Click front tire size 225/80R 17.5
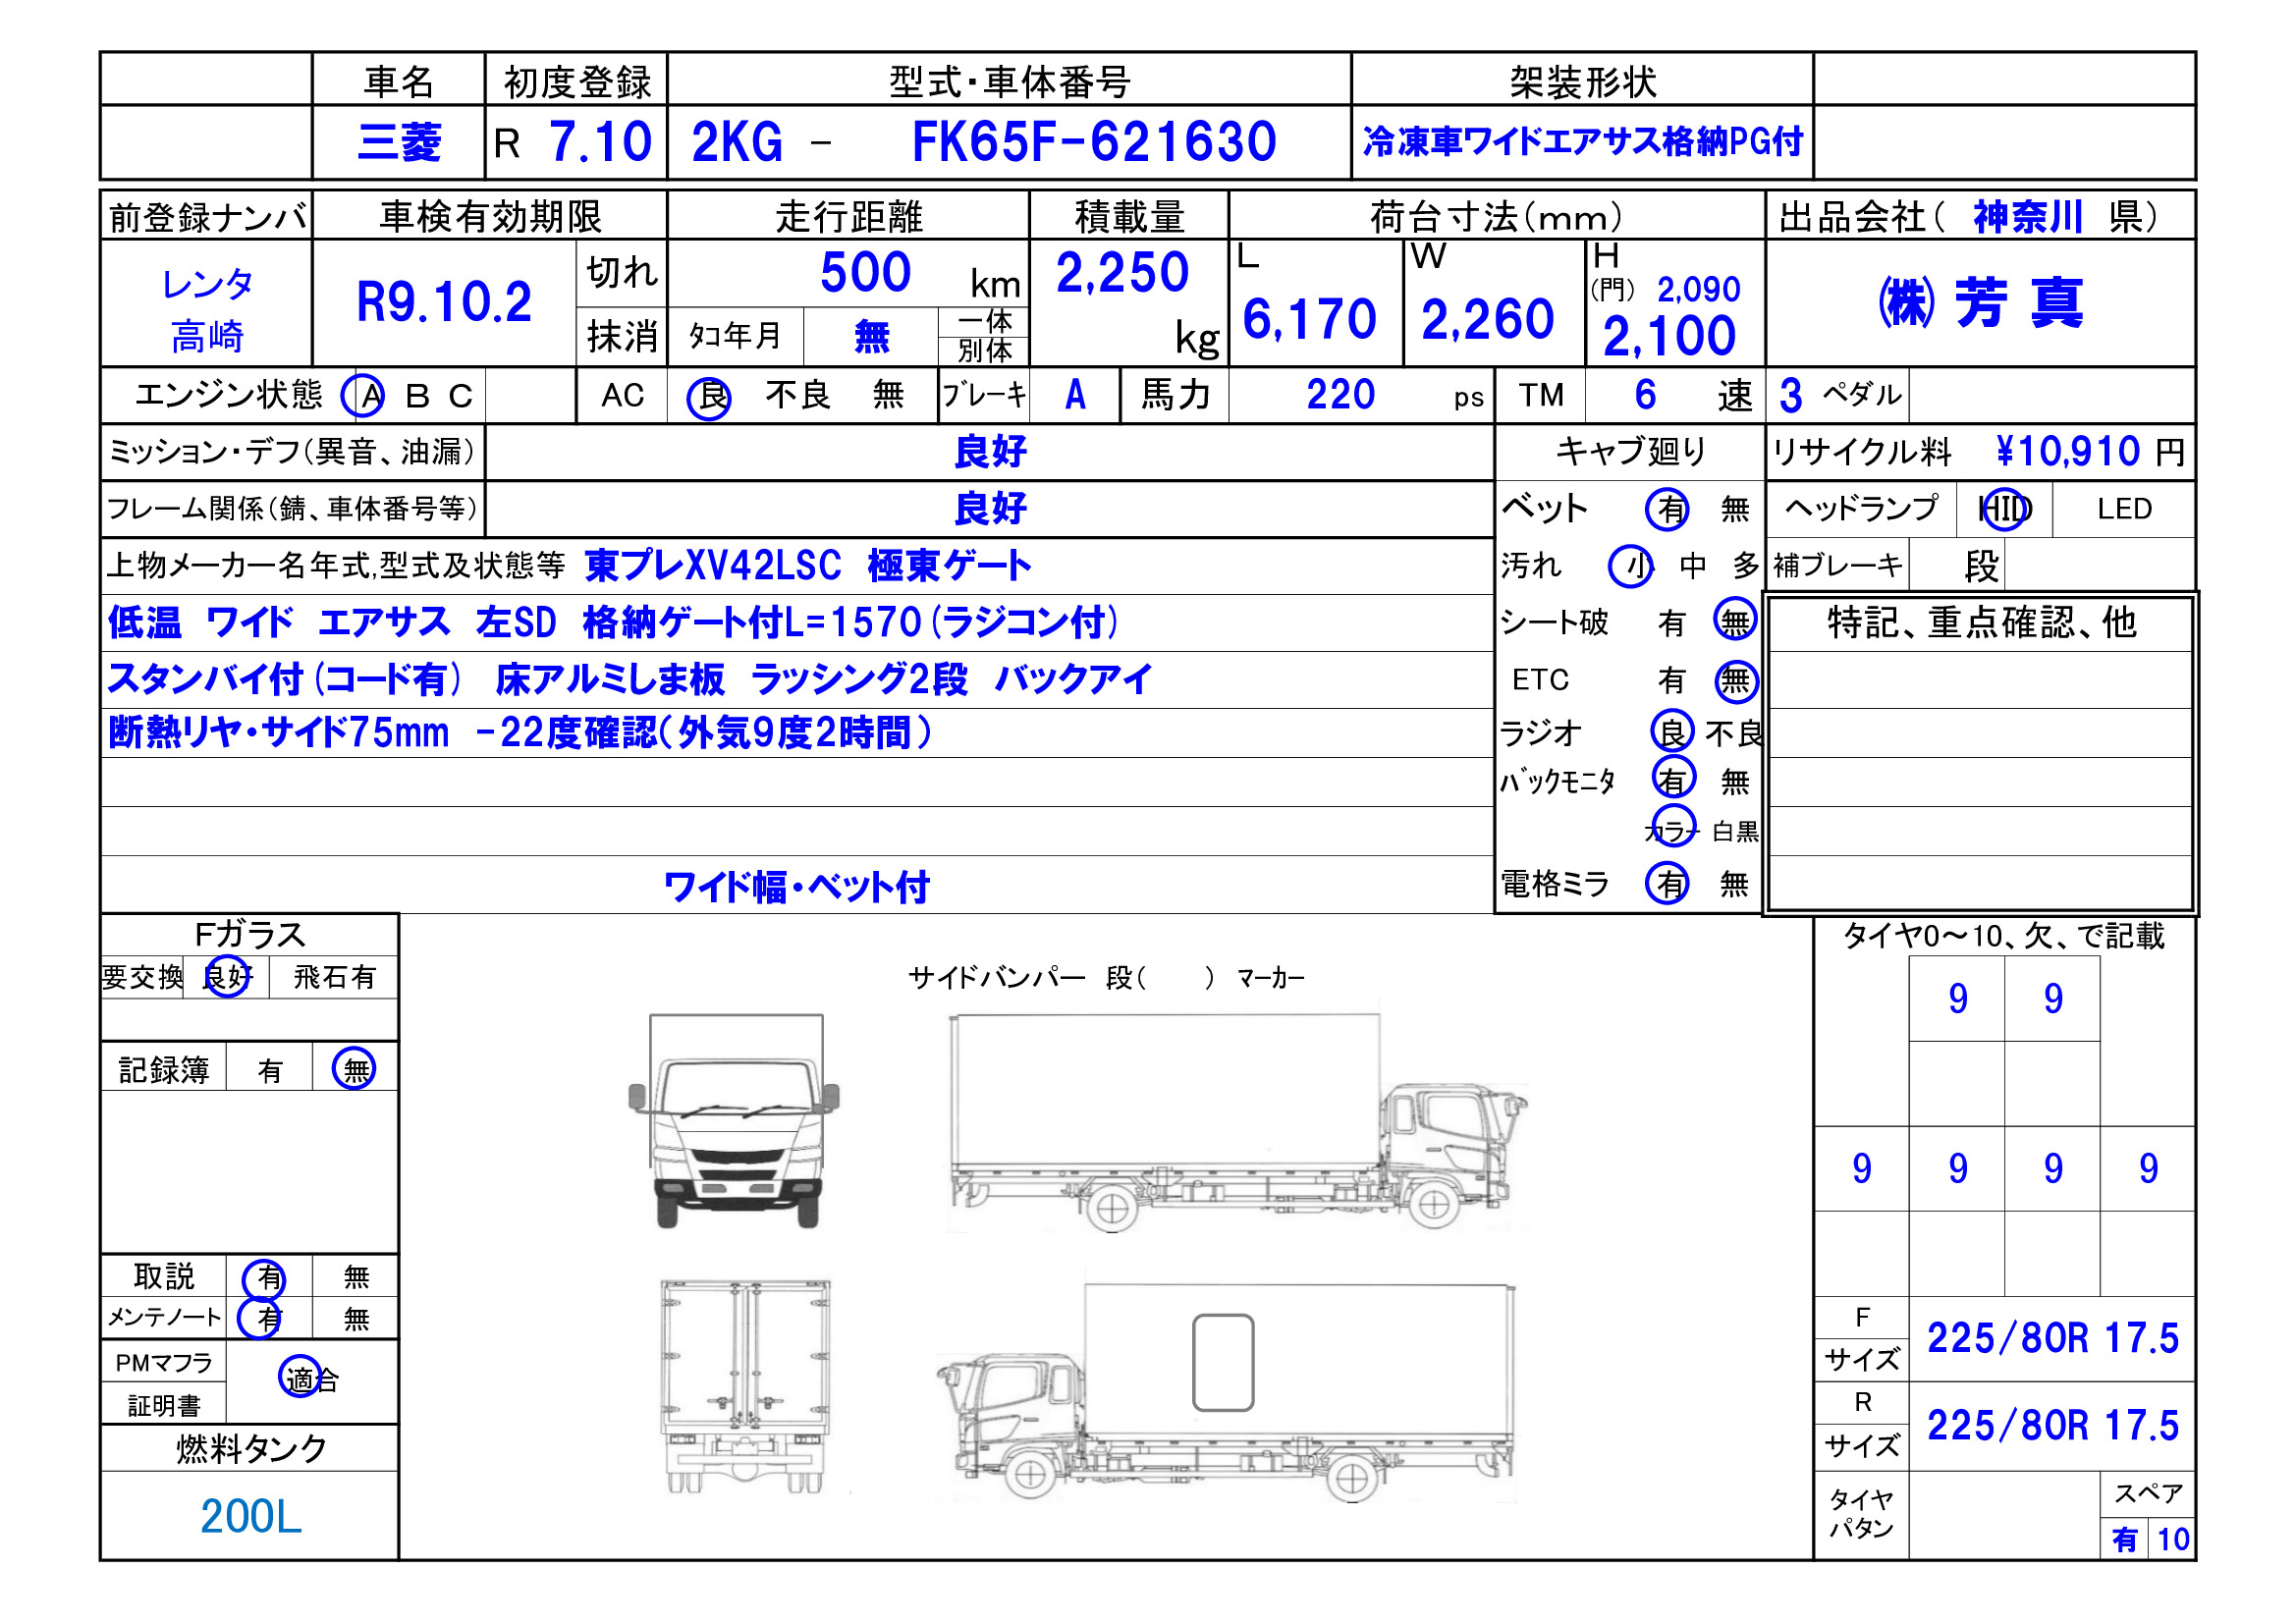Screen dimensions: 2296x1623 click(2052, 1339)
